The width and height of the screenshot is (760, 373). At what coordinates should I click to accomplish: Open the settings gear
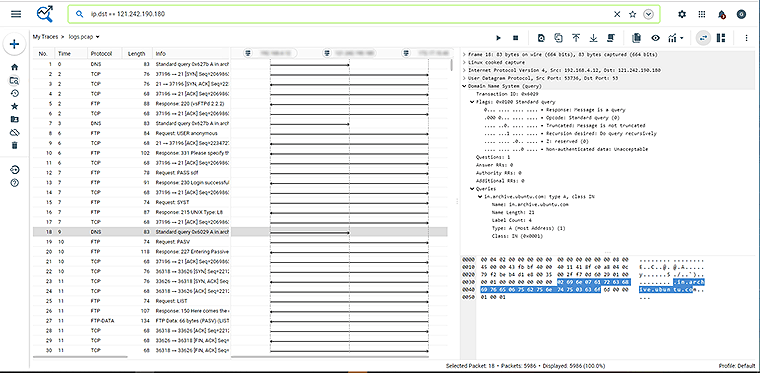point(682,15)
